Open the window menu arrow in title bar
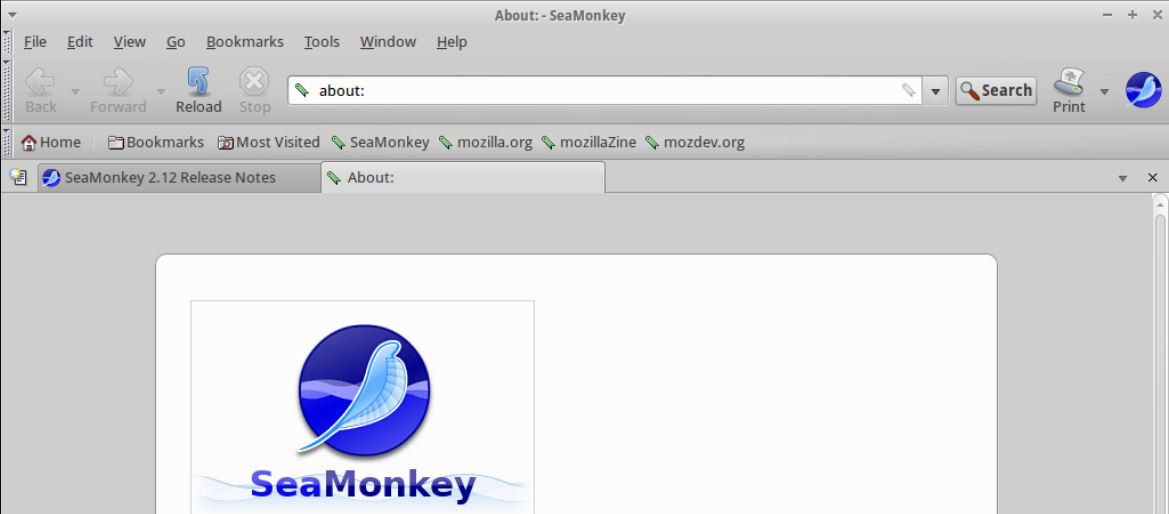This screenshot has height=514, width=1169. 12,14
